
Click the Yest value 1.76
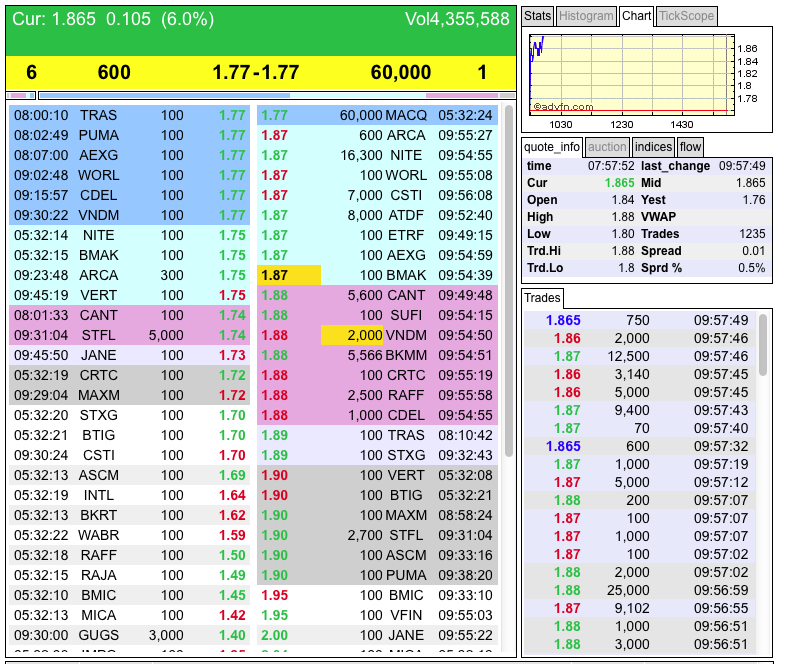click(x=754, y=200)
